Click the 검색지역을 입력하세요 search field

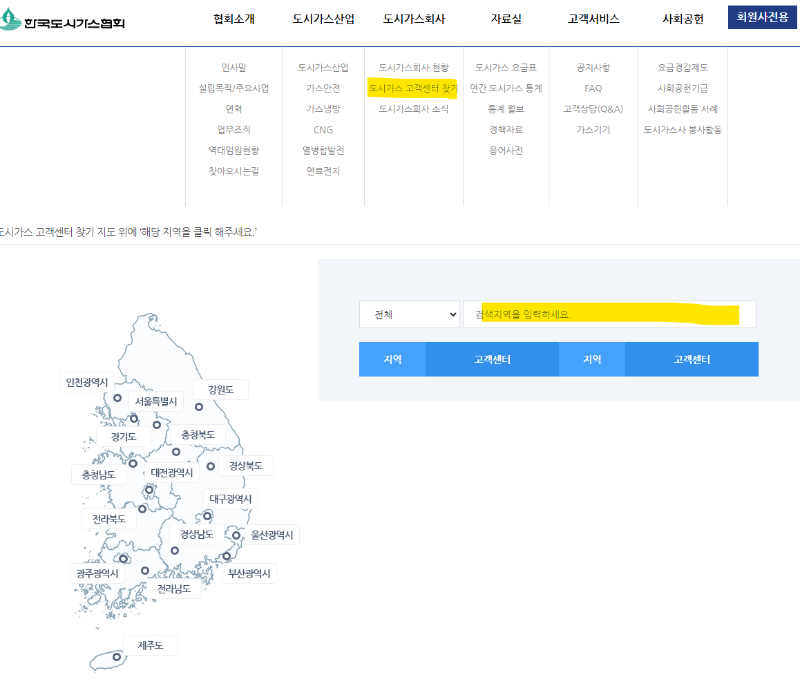tap(610, 314)
